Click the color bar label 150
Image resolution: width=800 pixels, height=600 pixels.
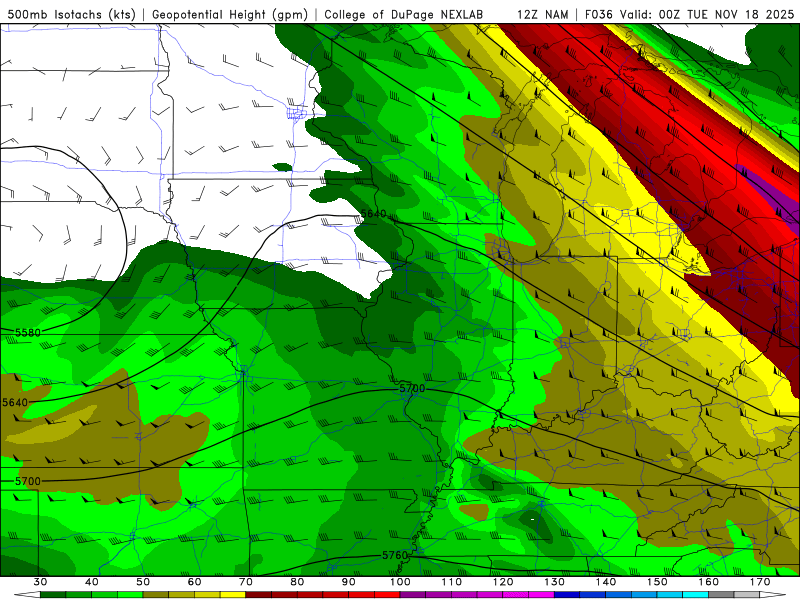[x=658, y=582]
